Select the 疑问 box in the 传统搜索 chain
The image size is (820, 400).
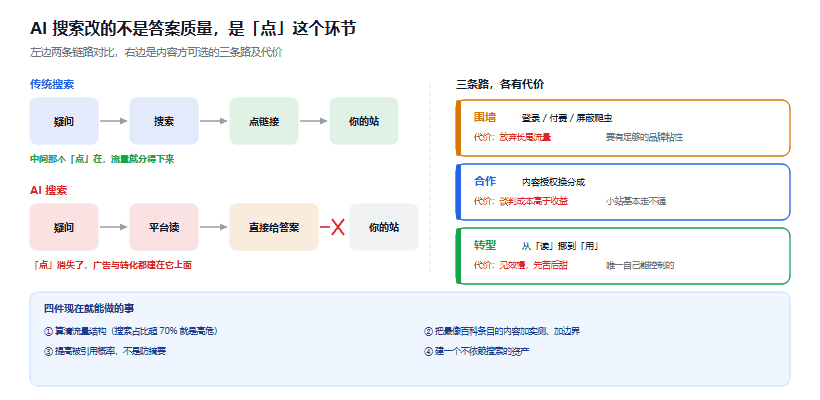click(x=64, y=121)
